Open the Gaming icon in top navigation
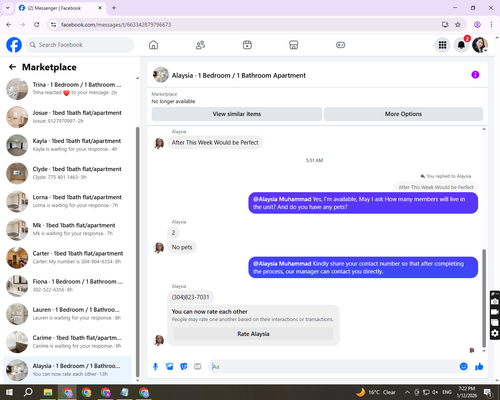 pyautogui.click(x=340, y=45)
